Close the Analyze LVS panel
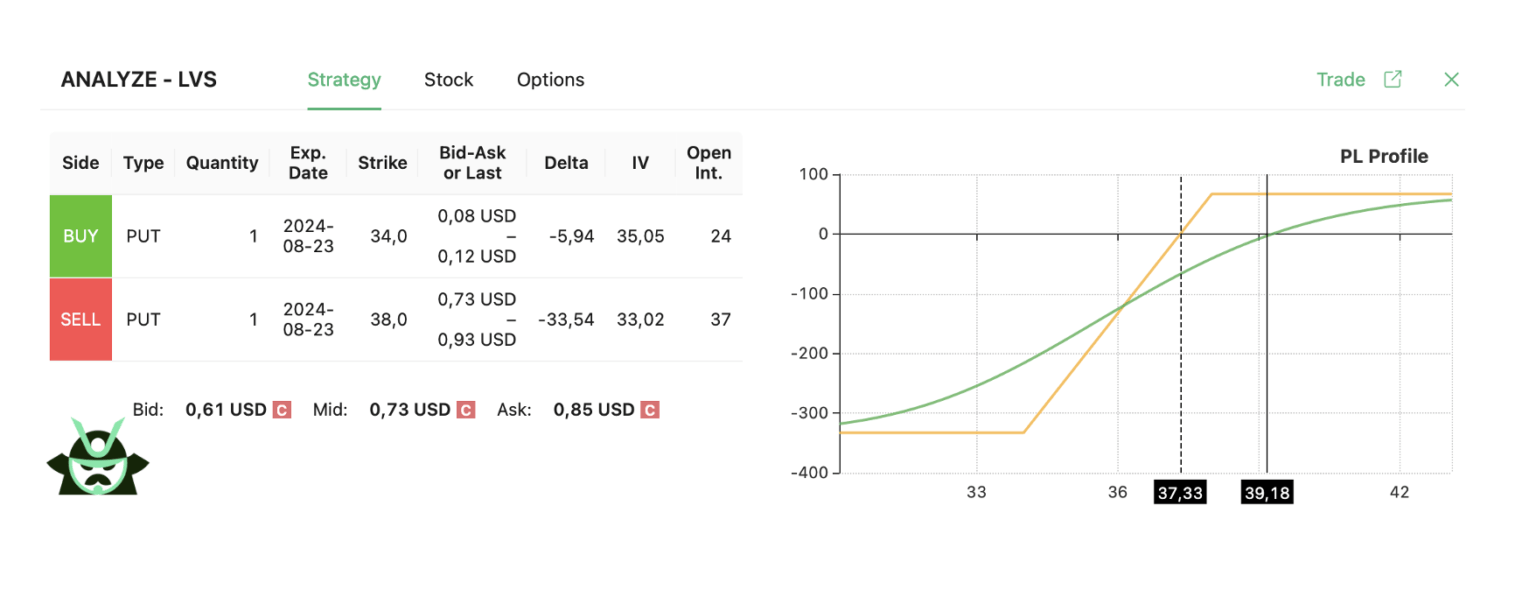The image size is (1536, 590). 1452,80
